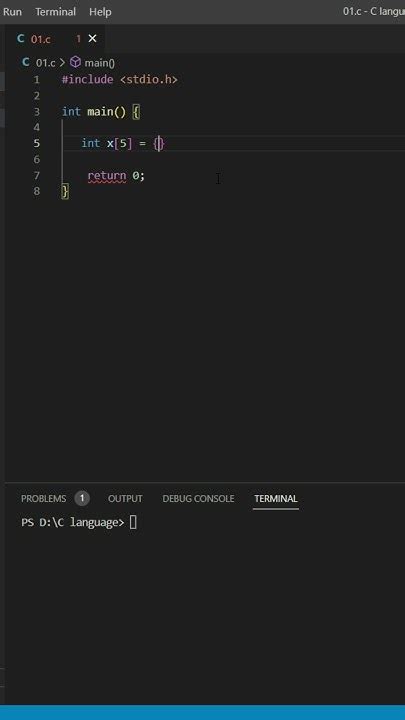Image resolution: width=405 pixels, height=720 pixels.
Task: Click the C file icon in 01.c tab
Action: coord(20,39)
